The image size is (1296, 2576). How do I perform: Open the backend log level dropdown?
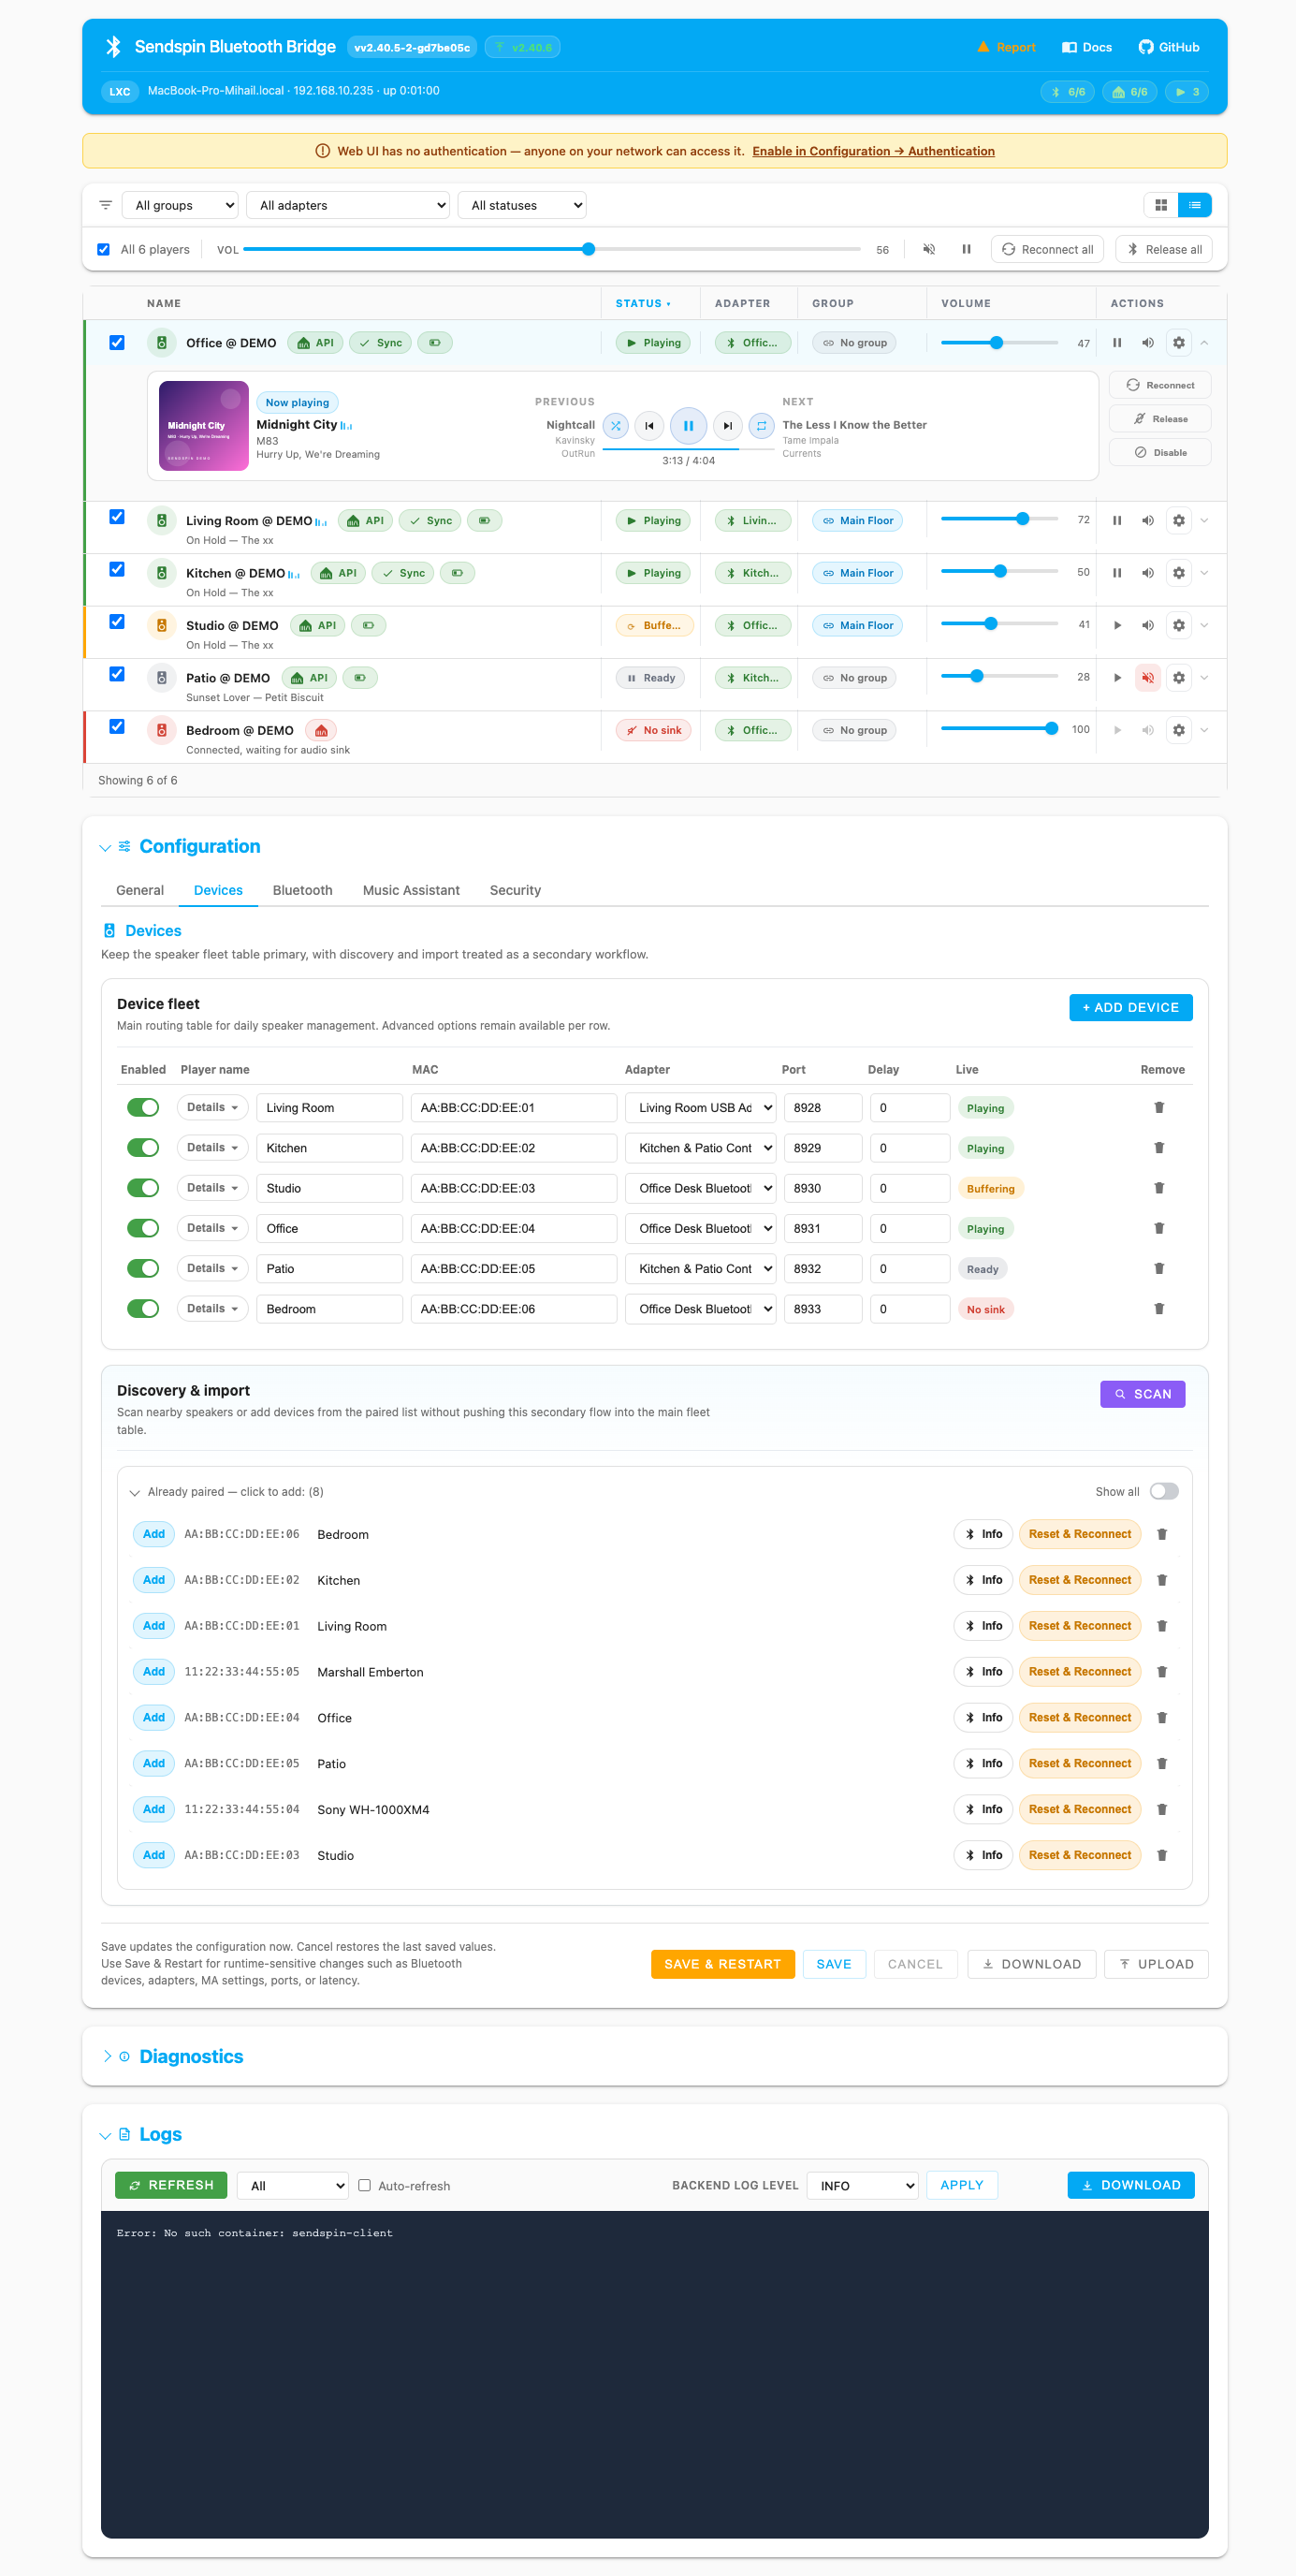(x=863, y=2186)
